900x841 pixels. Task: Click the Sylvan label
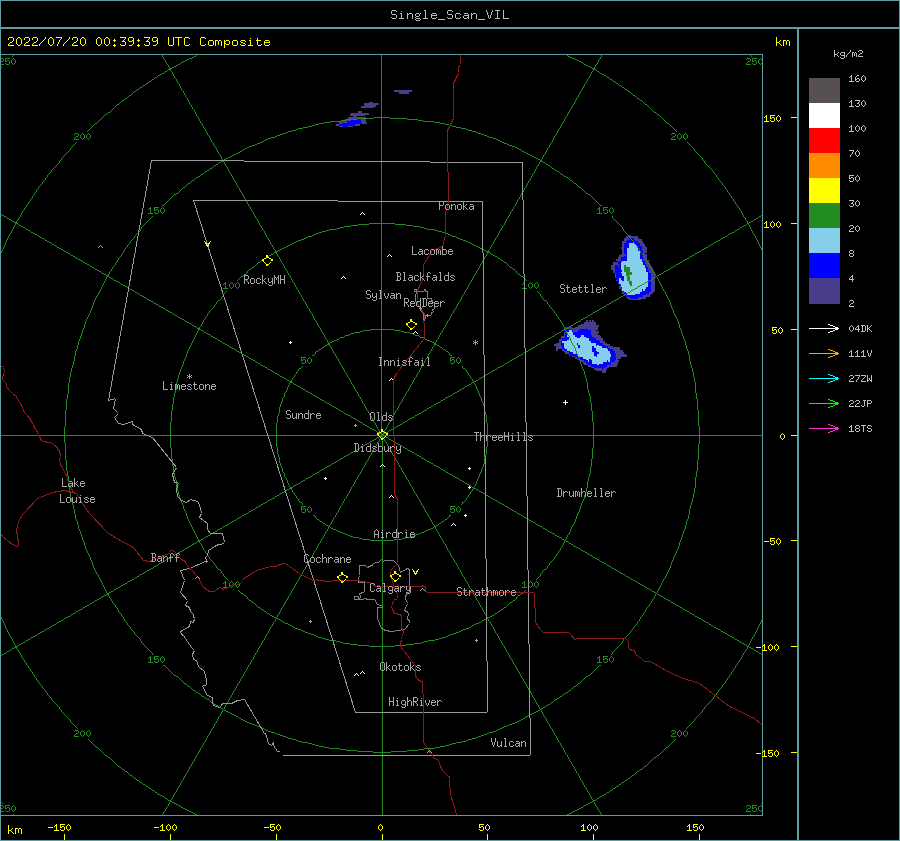[x=383, y=295]
